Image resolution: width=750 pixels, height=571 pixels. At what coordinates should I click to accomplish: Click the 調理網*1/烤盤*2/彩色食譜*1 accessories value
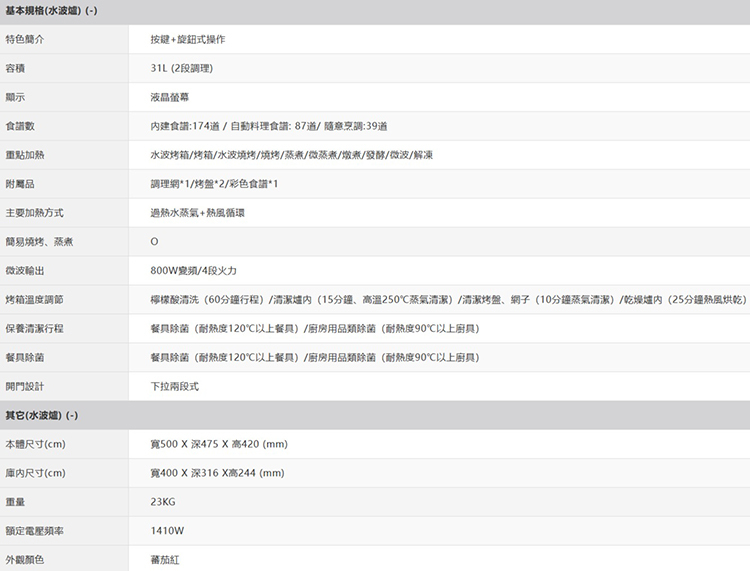(x=214, y=184)
